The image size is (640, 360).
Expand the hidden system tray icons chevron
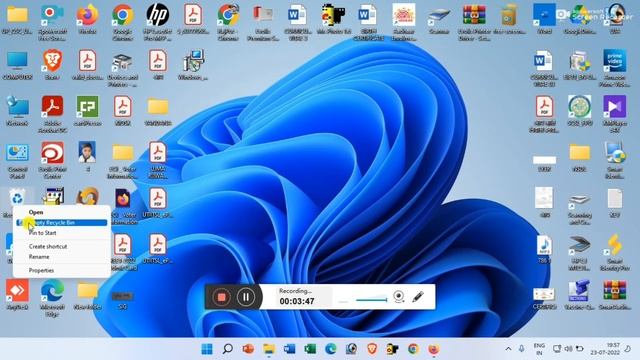508,349
